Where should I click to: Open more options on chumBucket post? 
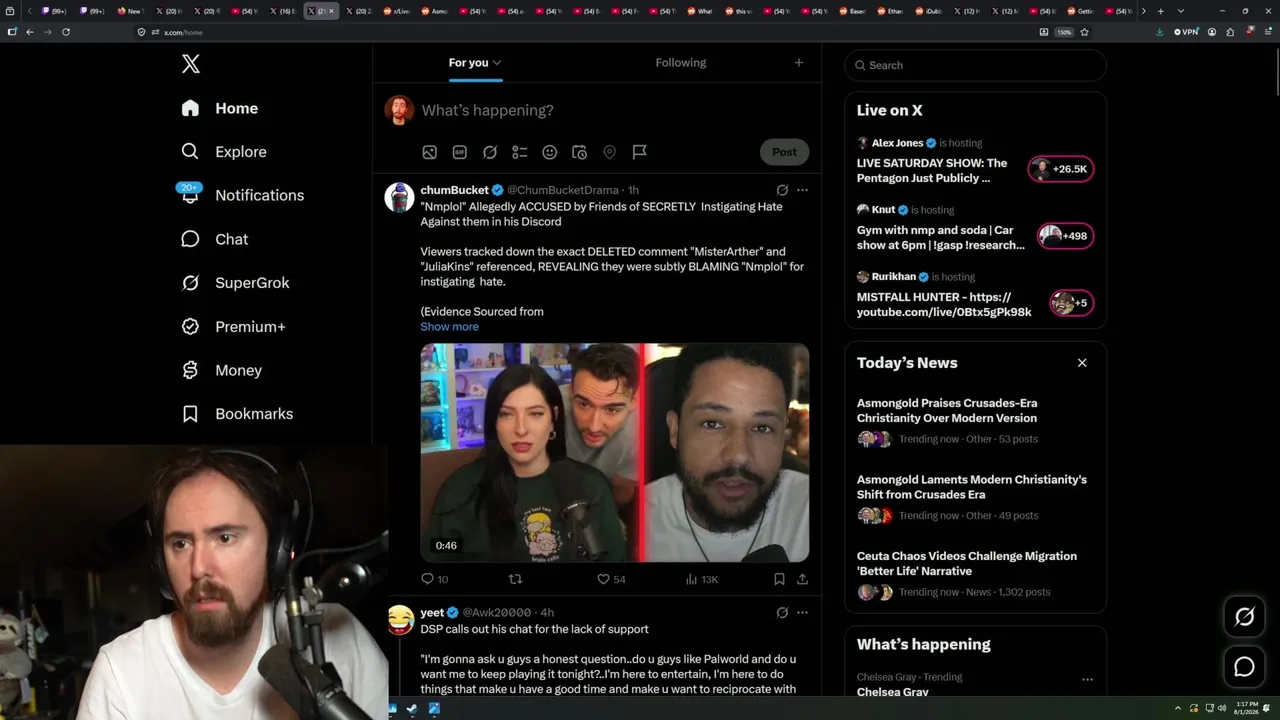click(802, 190)
